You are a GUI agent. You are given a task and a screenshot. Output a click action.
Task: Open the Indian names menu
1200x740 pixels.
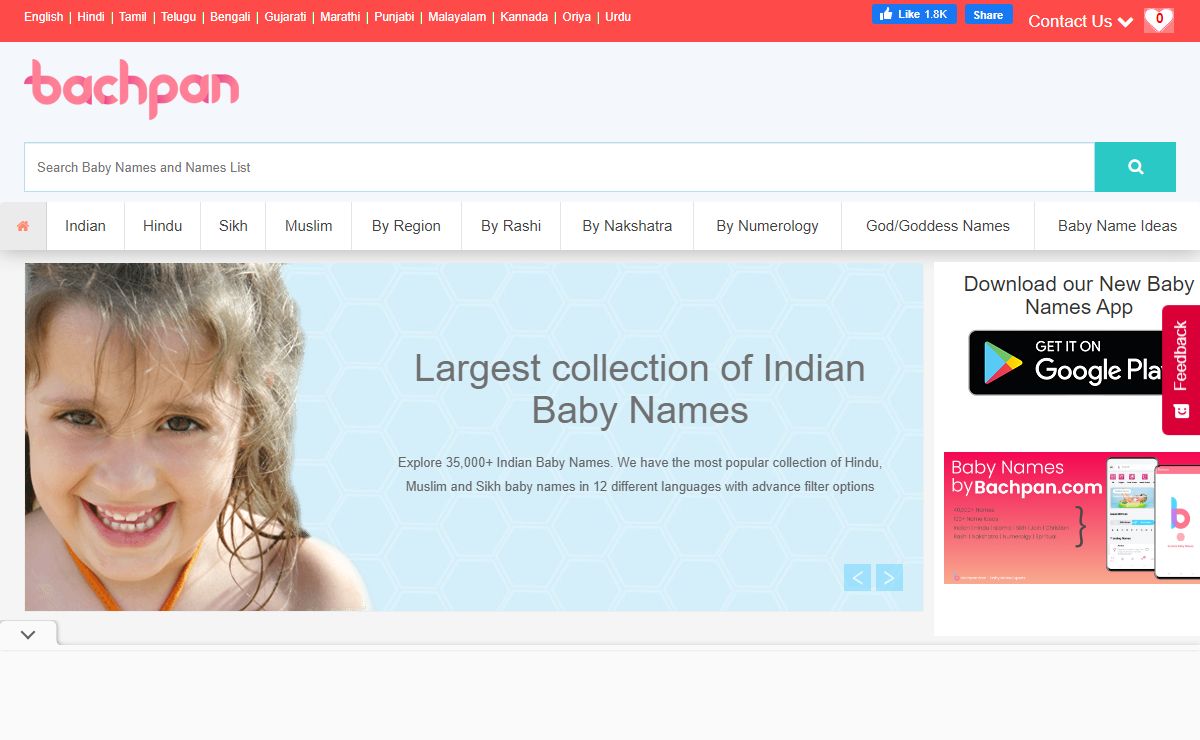[x=85, y=226]
